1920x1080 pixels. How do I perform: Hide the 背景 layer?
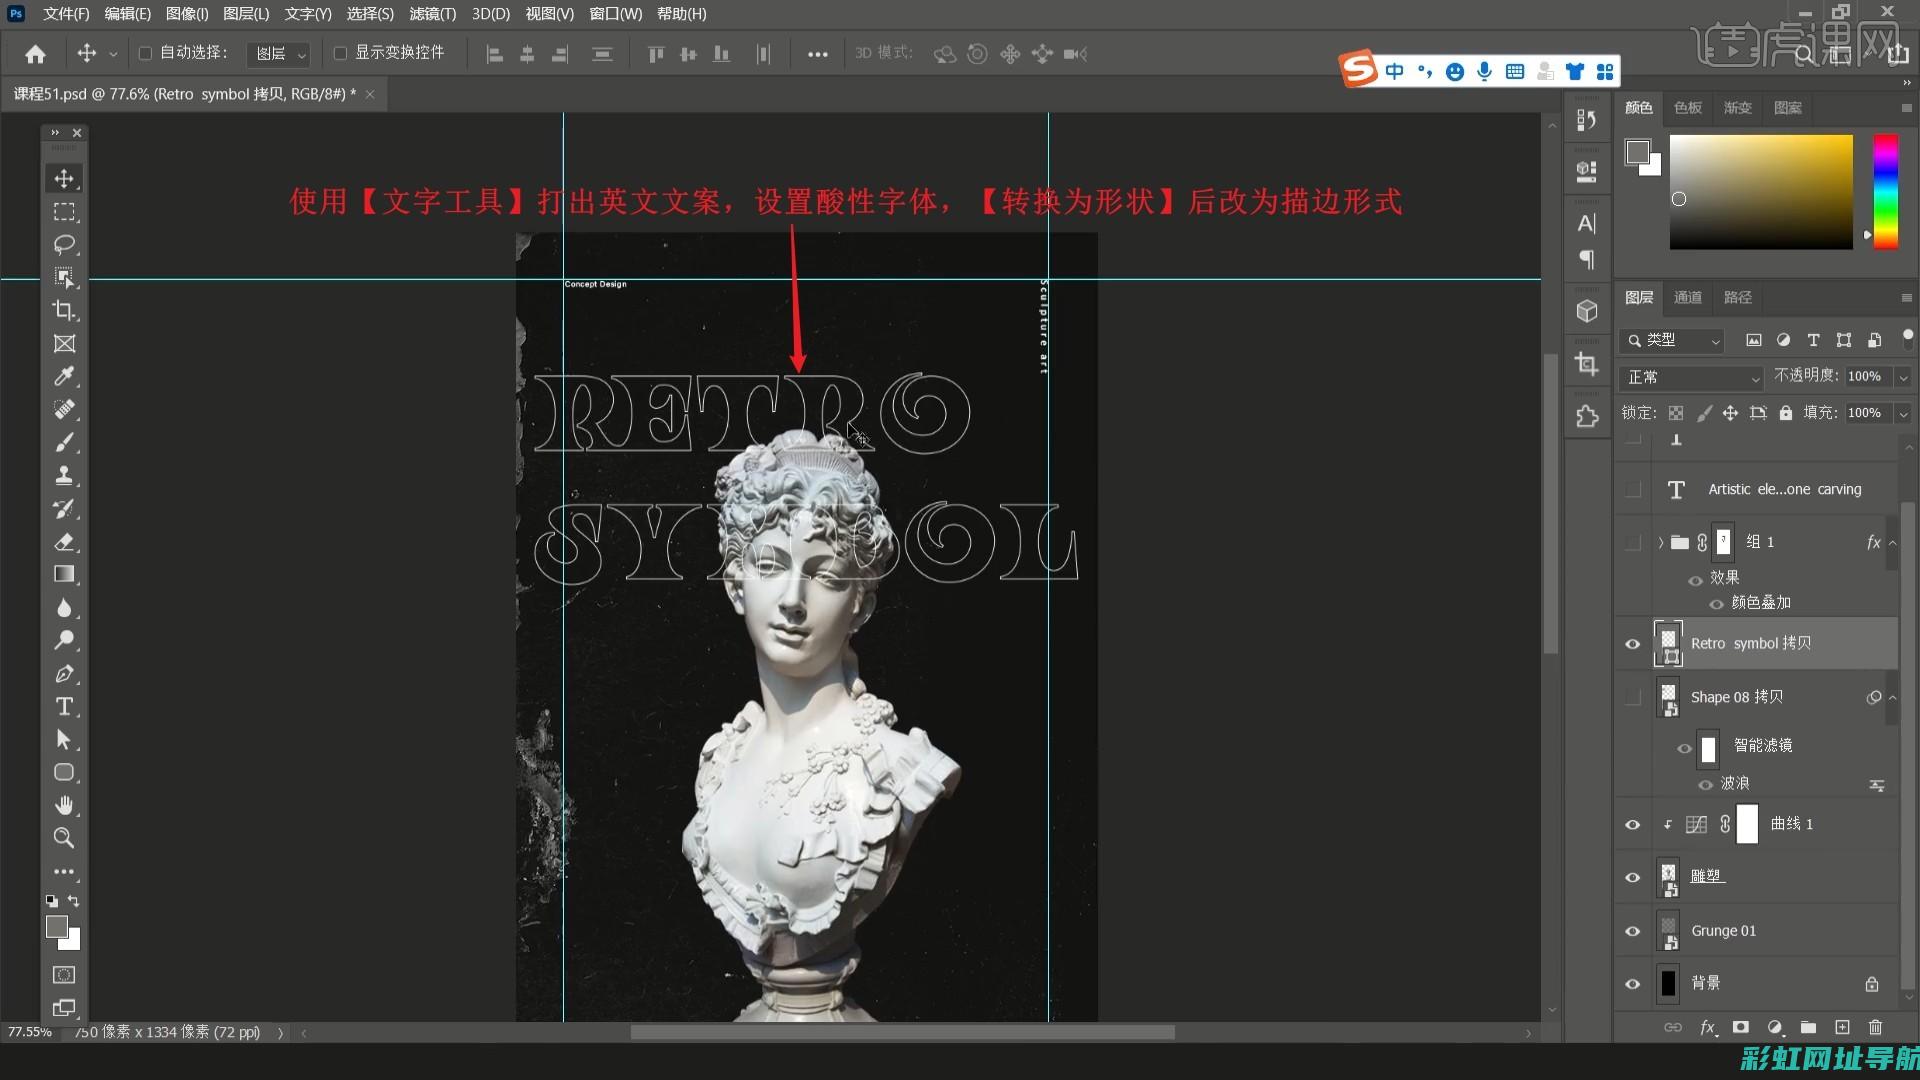[x=1633, y=984]
